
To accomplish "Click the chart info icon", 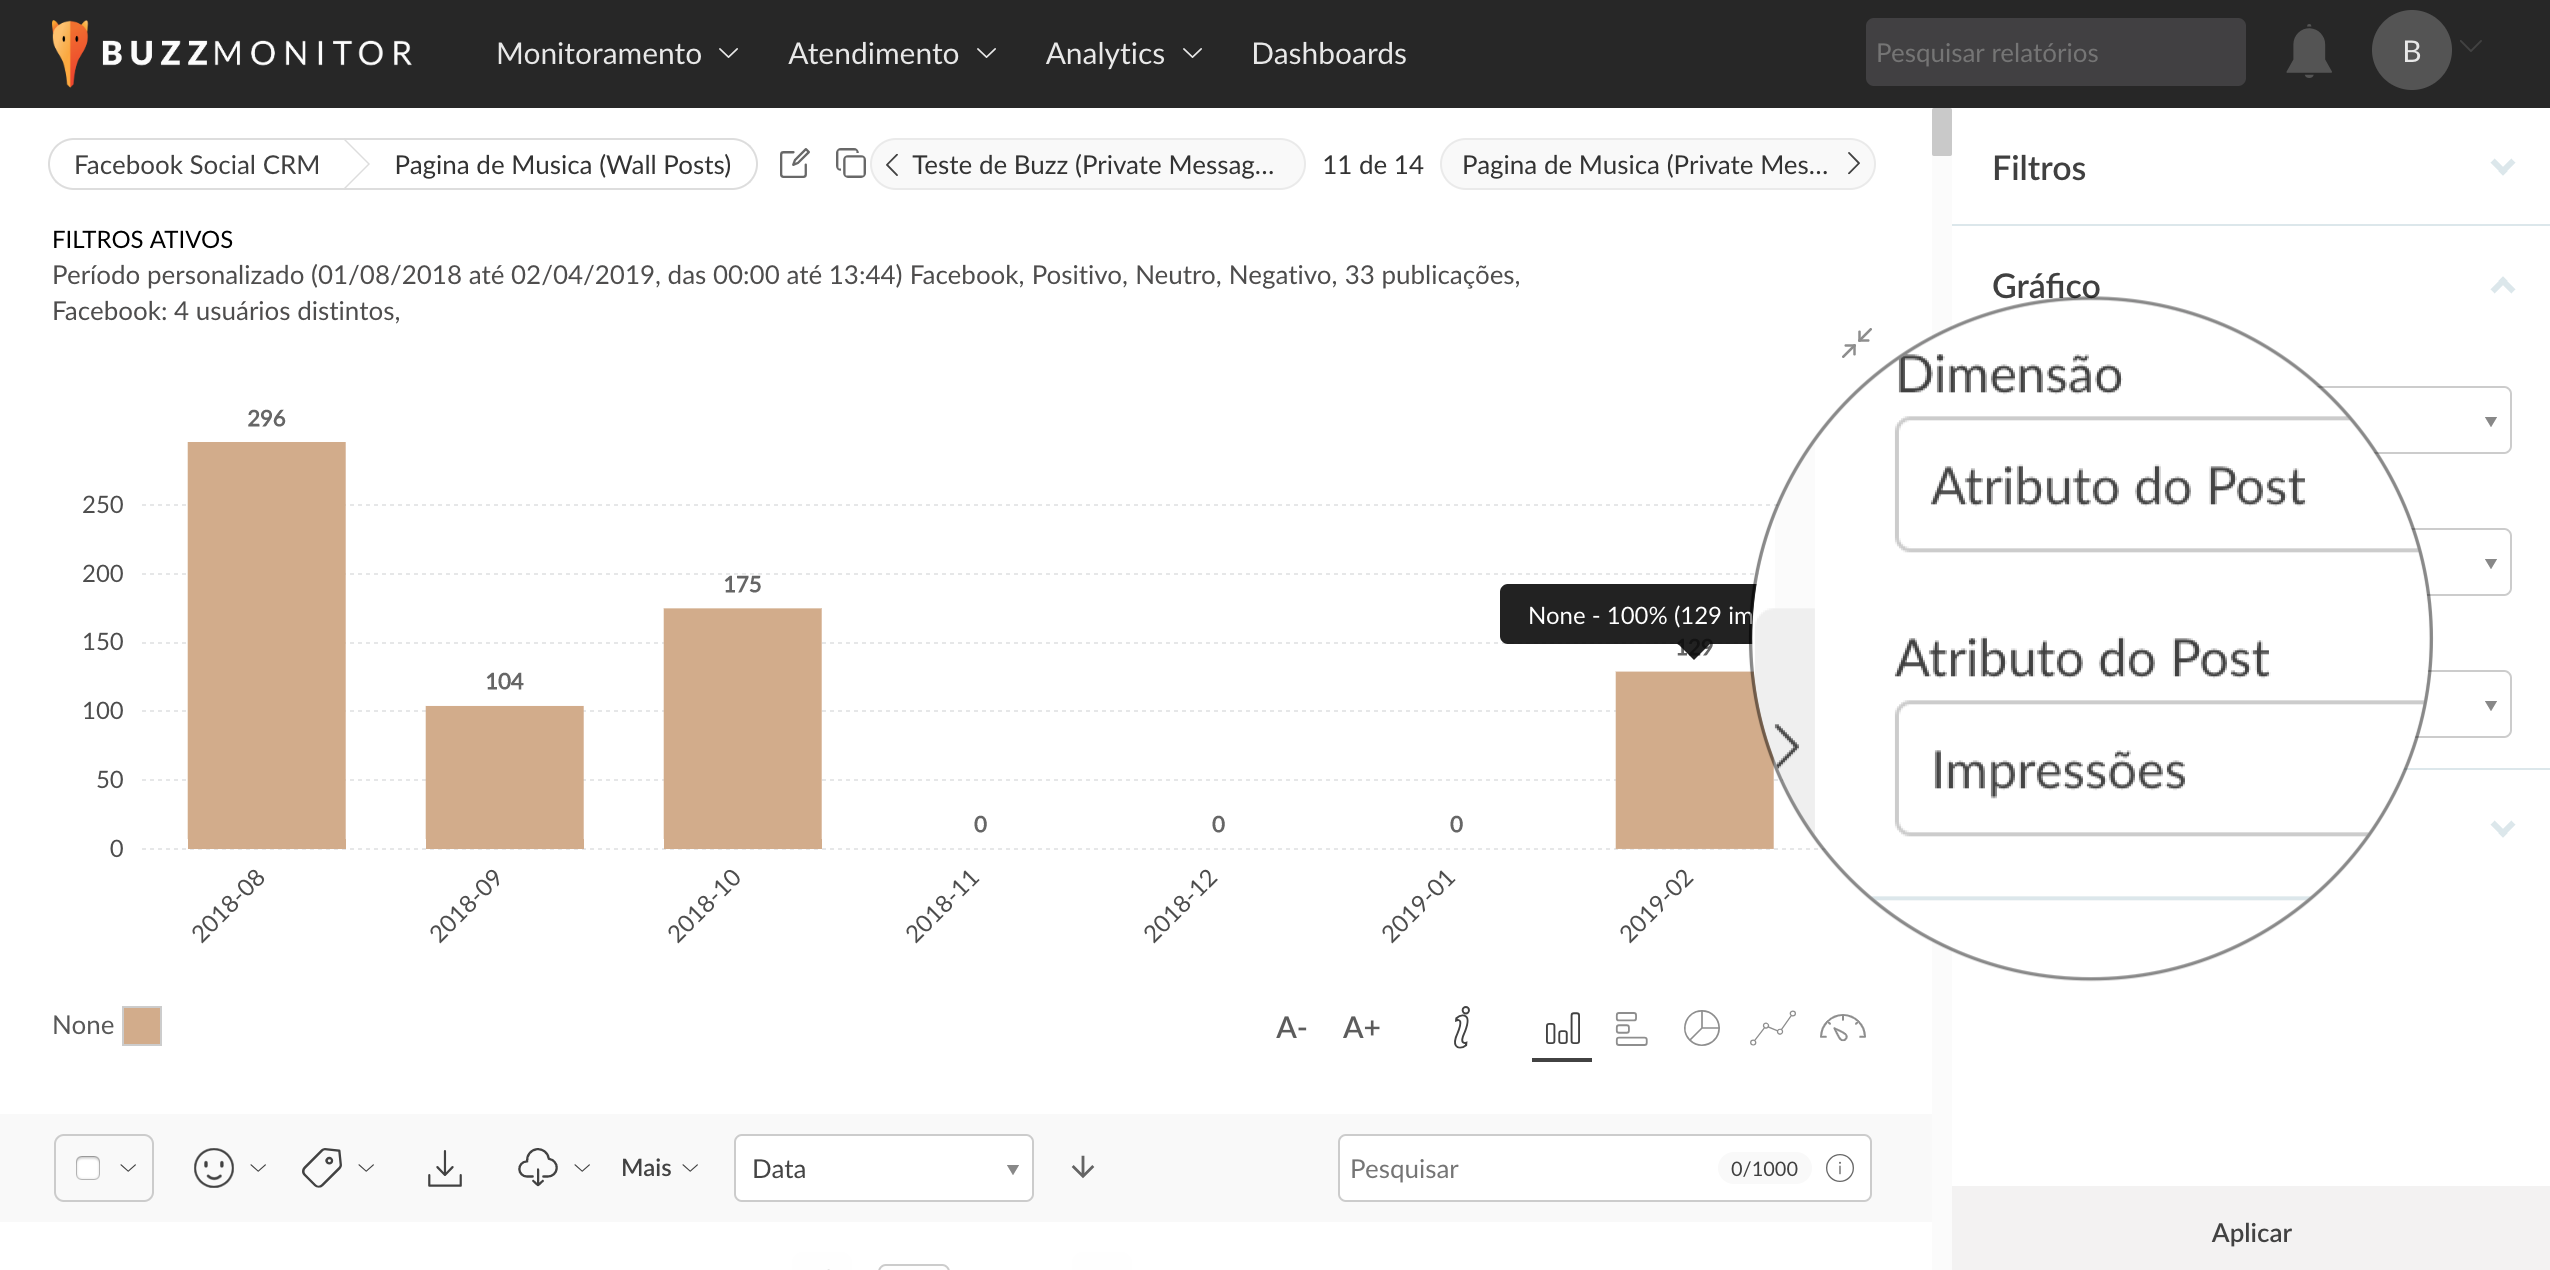I will pos(1462,1028).
